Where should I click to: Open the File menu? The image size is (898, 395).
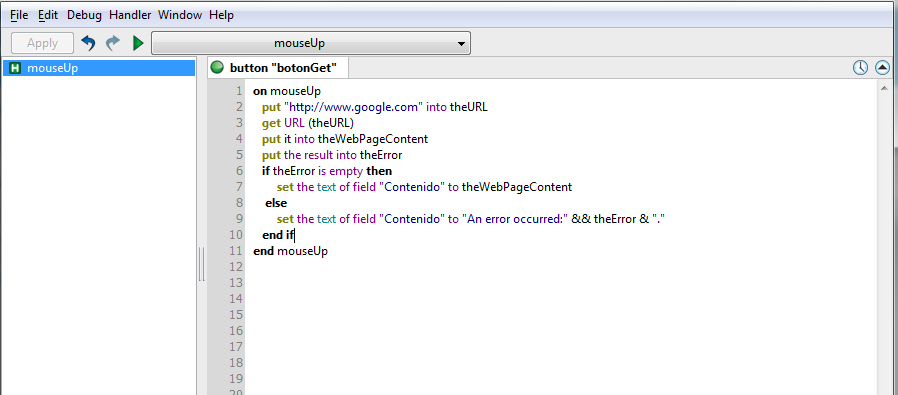[x=19, y=15]
